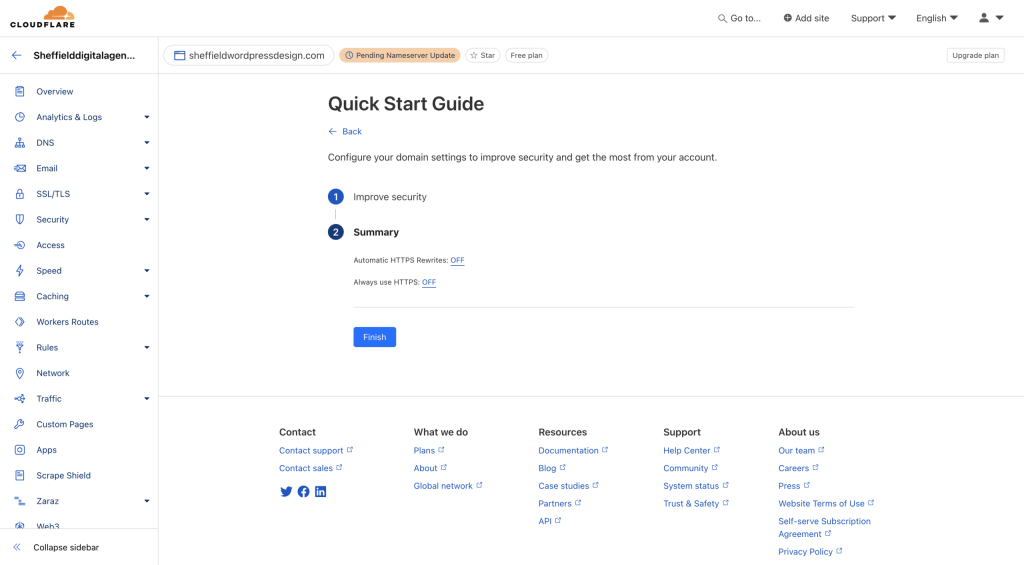The height and width of the screenshot is (565, 1024).
Task: Click the sheffieldwordpressdesign.com domain pill
Action: click(249, 56)
